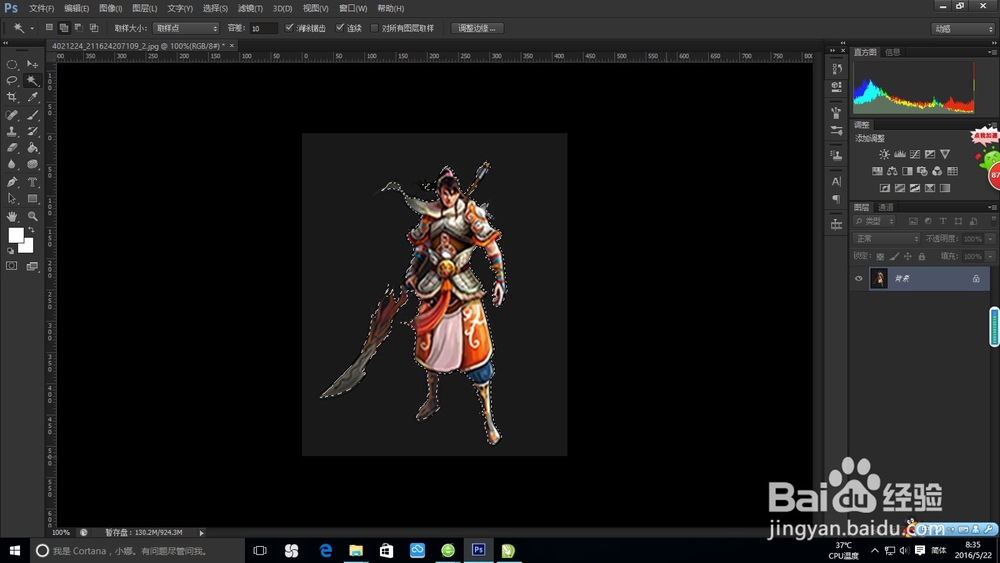Image resolution: width=1000 pixels, height=563 pixels.
Task: Pick the Pen tool
Action: coord(12,182)
